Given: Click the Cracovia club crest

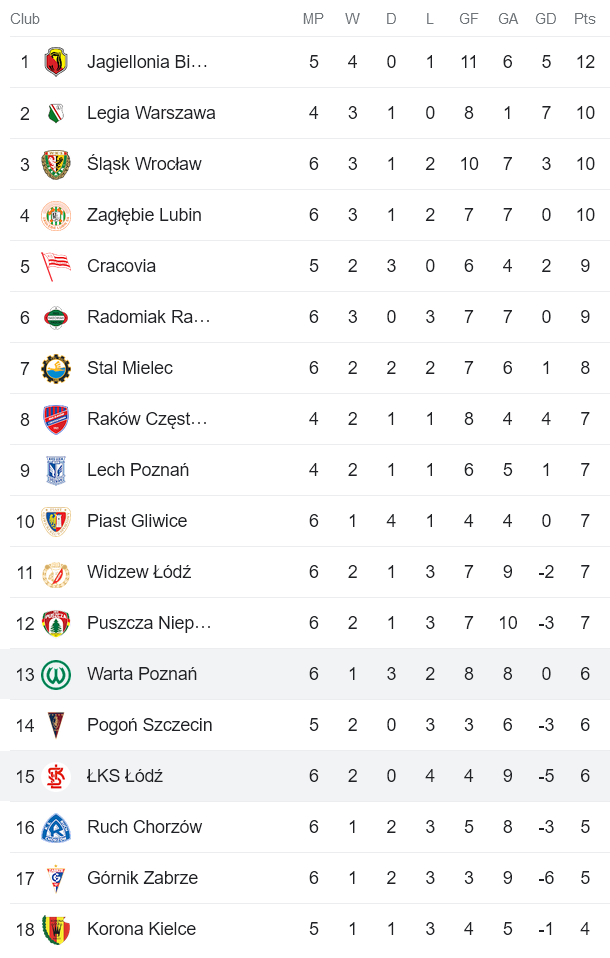Looking at the screenshot, I should [x=58, y=265].
